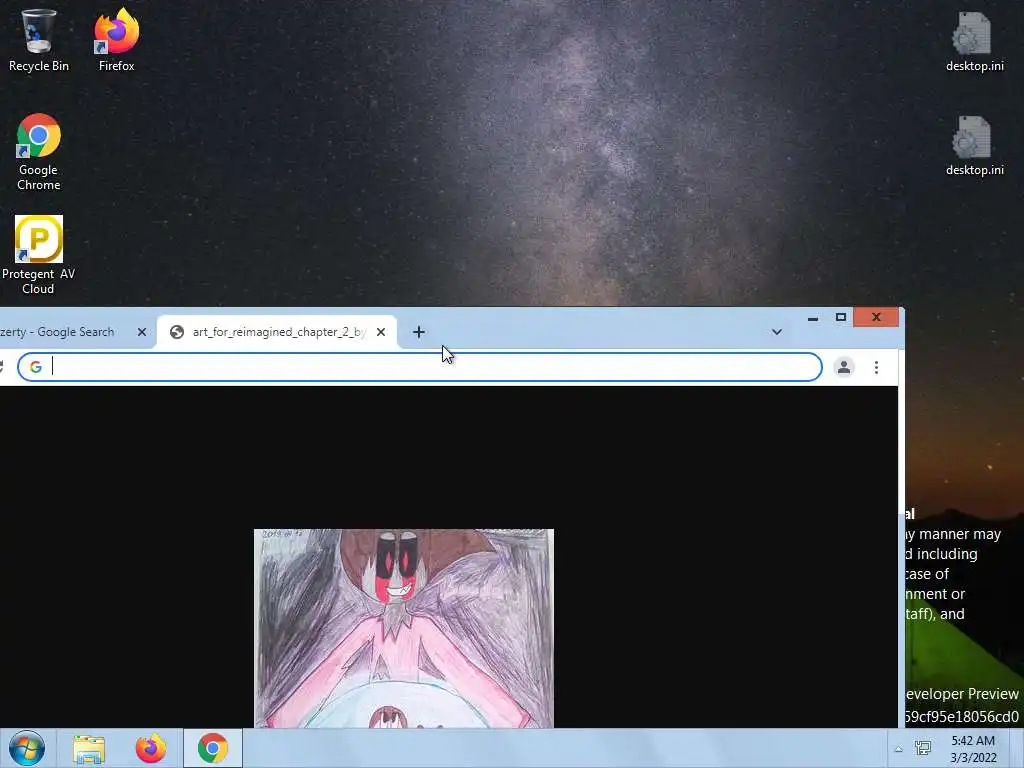Close the art_for_reimagined_chapter_2 tab
The image size is (1024, 768).
point(381,332)
